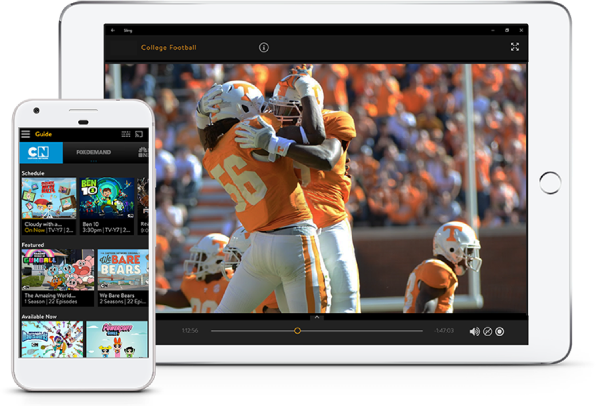Click the elapsed time 1:12:56
The width and height of the screenshot is (596, 406).
pos(190,331)
